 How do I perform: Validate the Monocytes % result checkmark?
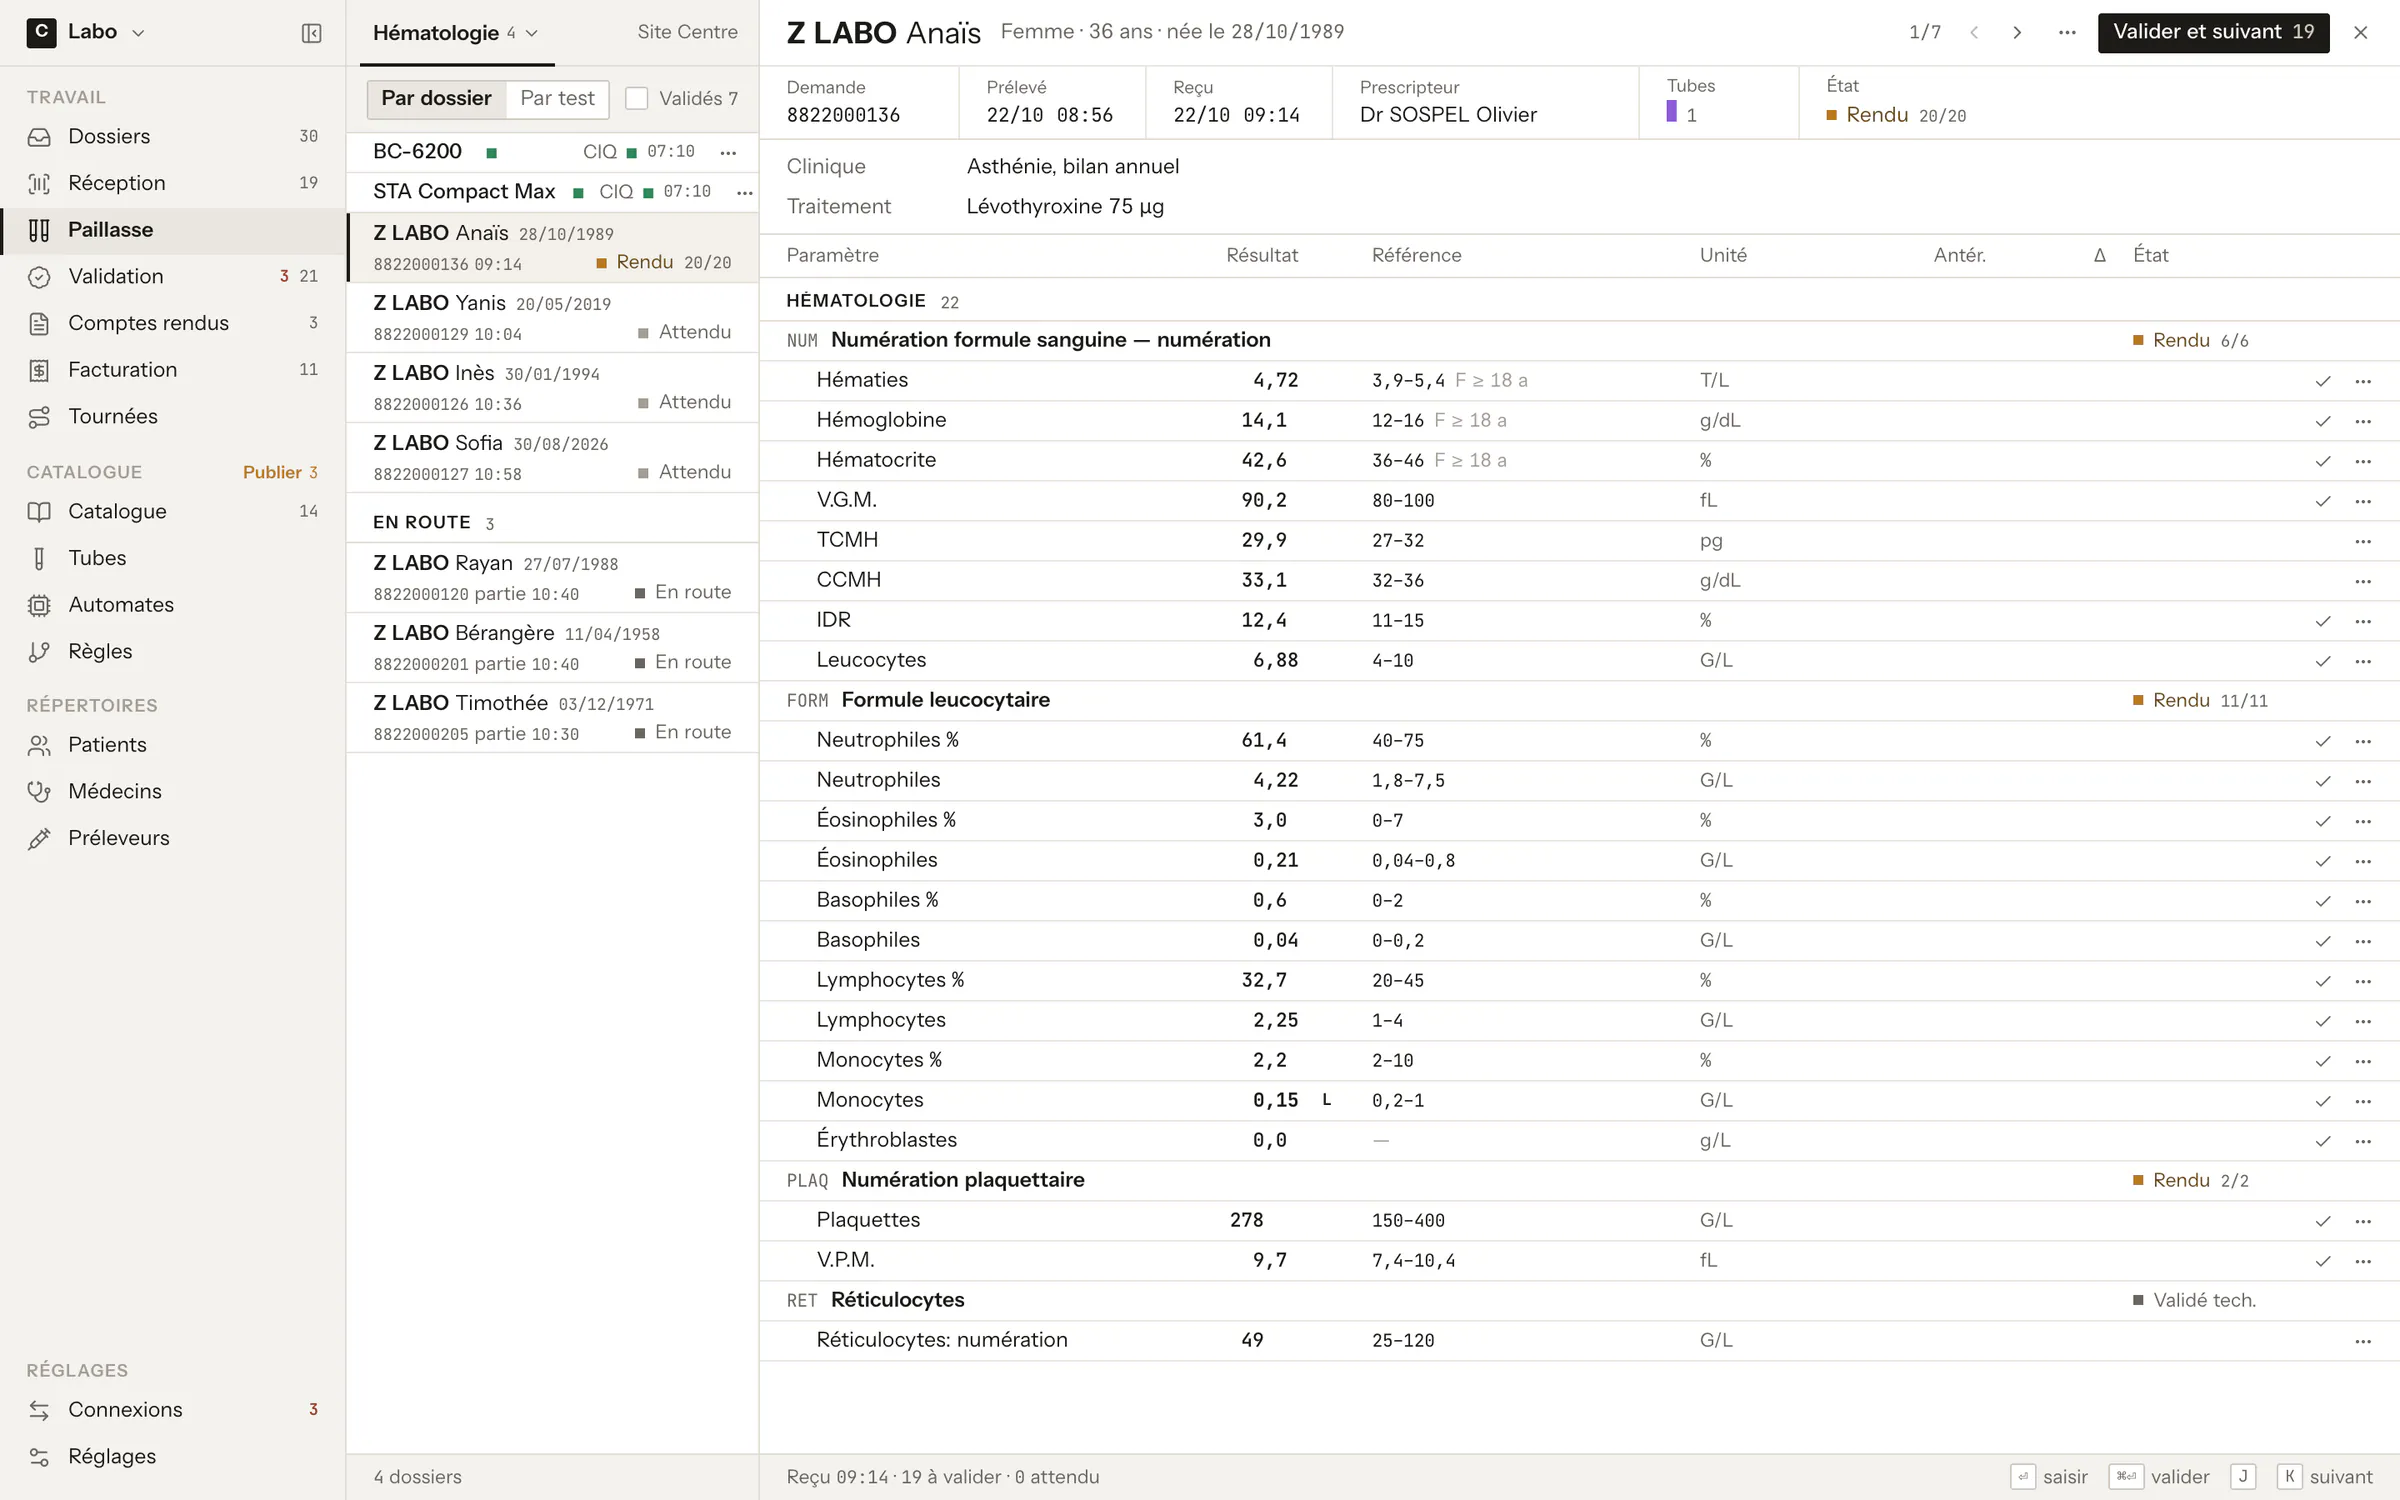tap(2323, 1061)
